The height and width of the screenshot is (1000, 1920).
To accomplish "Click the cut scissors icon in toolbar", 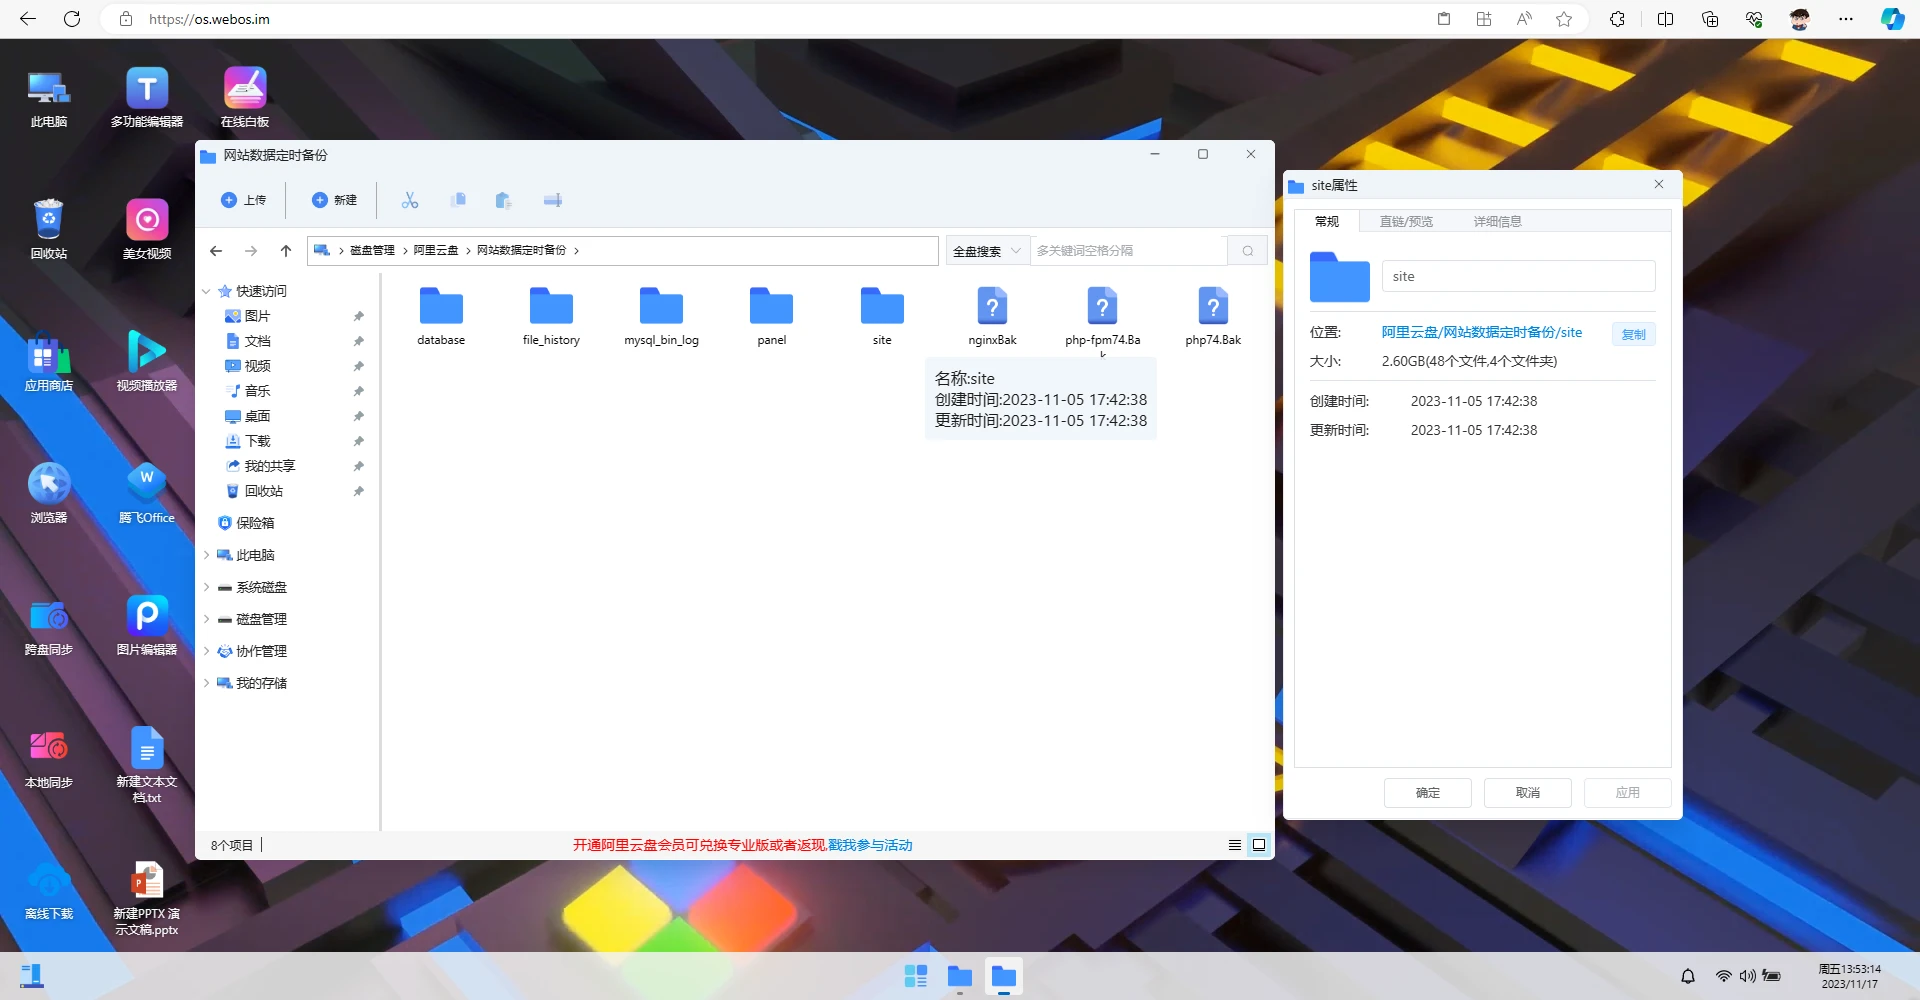I will pos(410,200).
